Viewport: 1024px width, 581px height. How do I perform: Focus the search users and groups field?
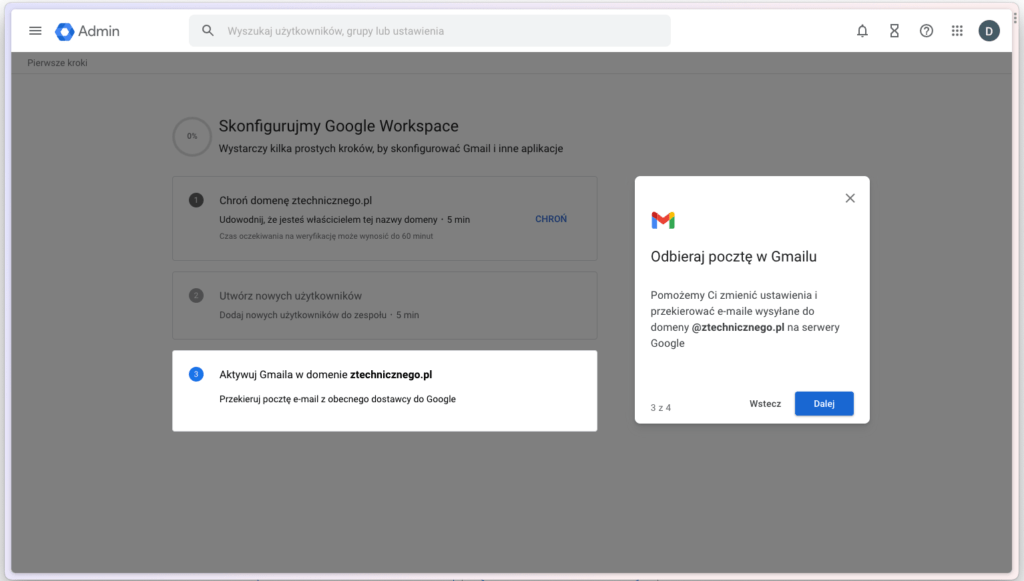pyautogui.click(x=430, y=31)
